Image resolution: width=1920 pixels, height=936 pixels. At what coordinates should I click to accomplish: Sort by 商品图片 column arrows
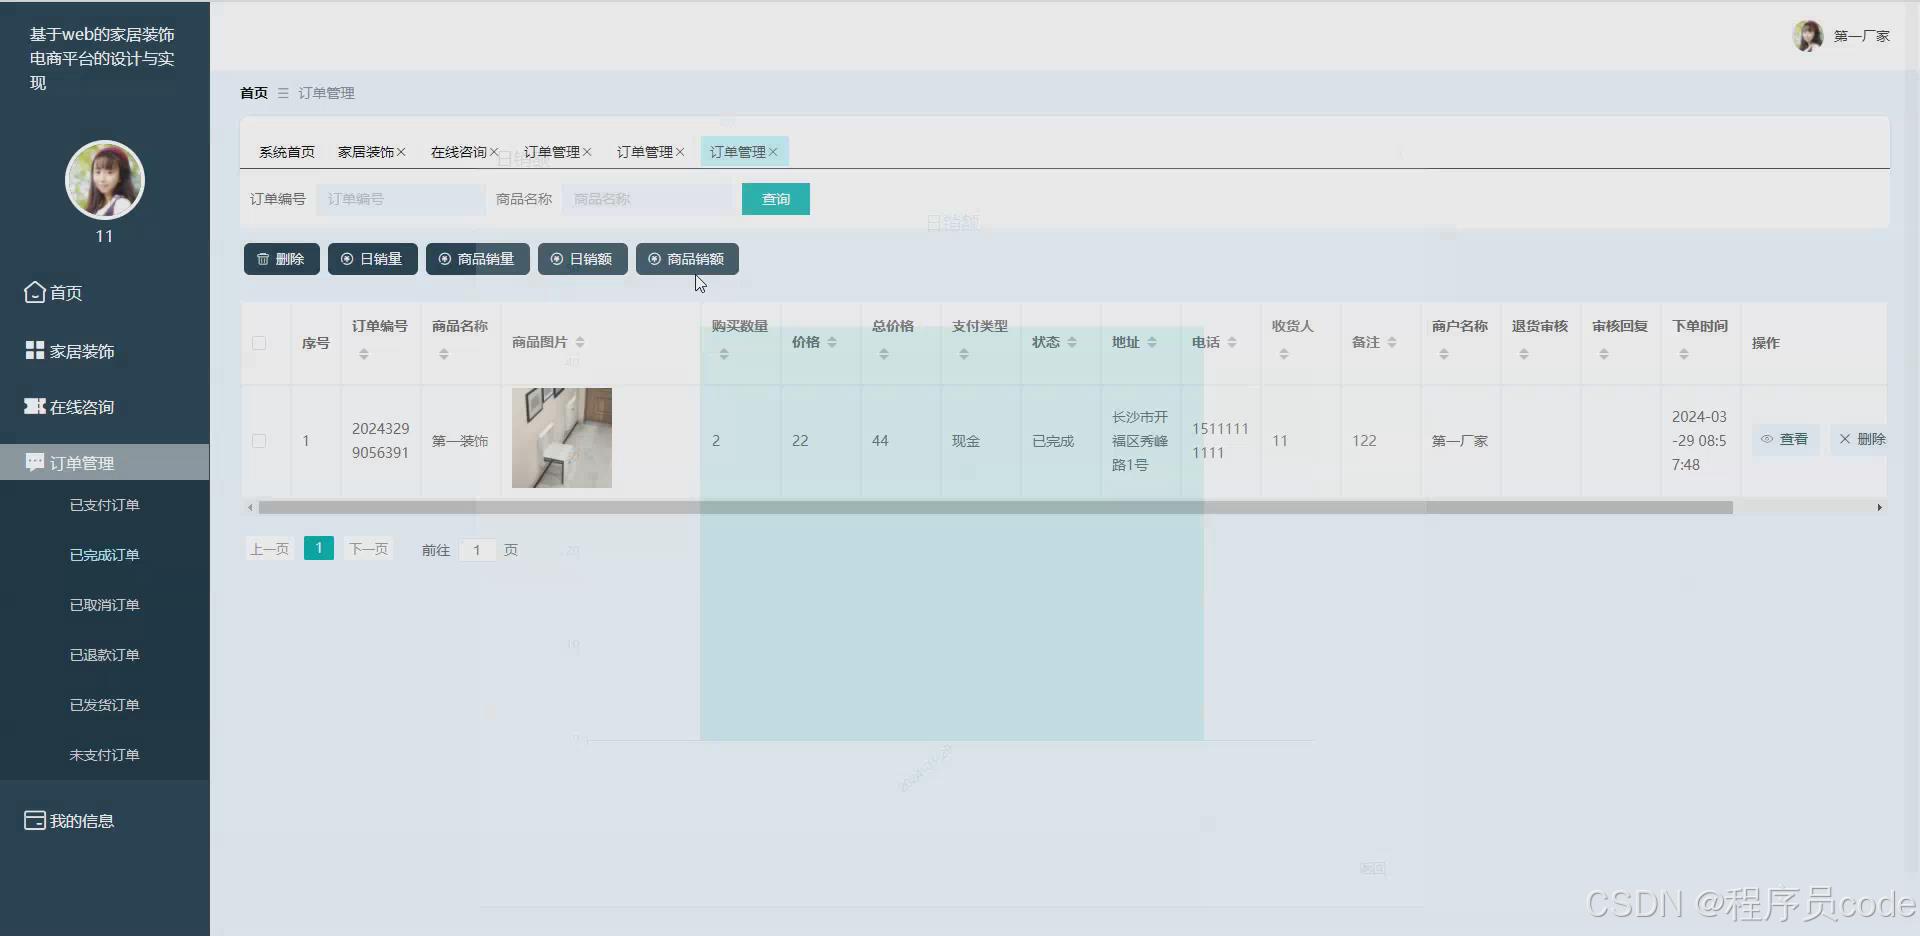pyautogui.click(x=580, y=342)
